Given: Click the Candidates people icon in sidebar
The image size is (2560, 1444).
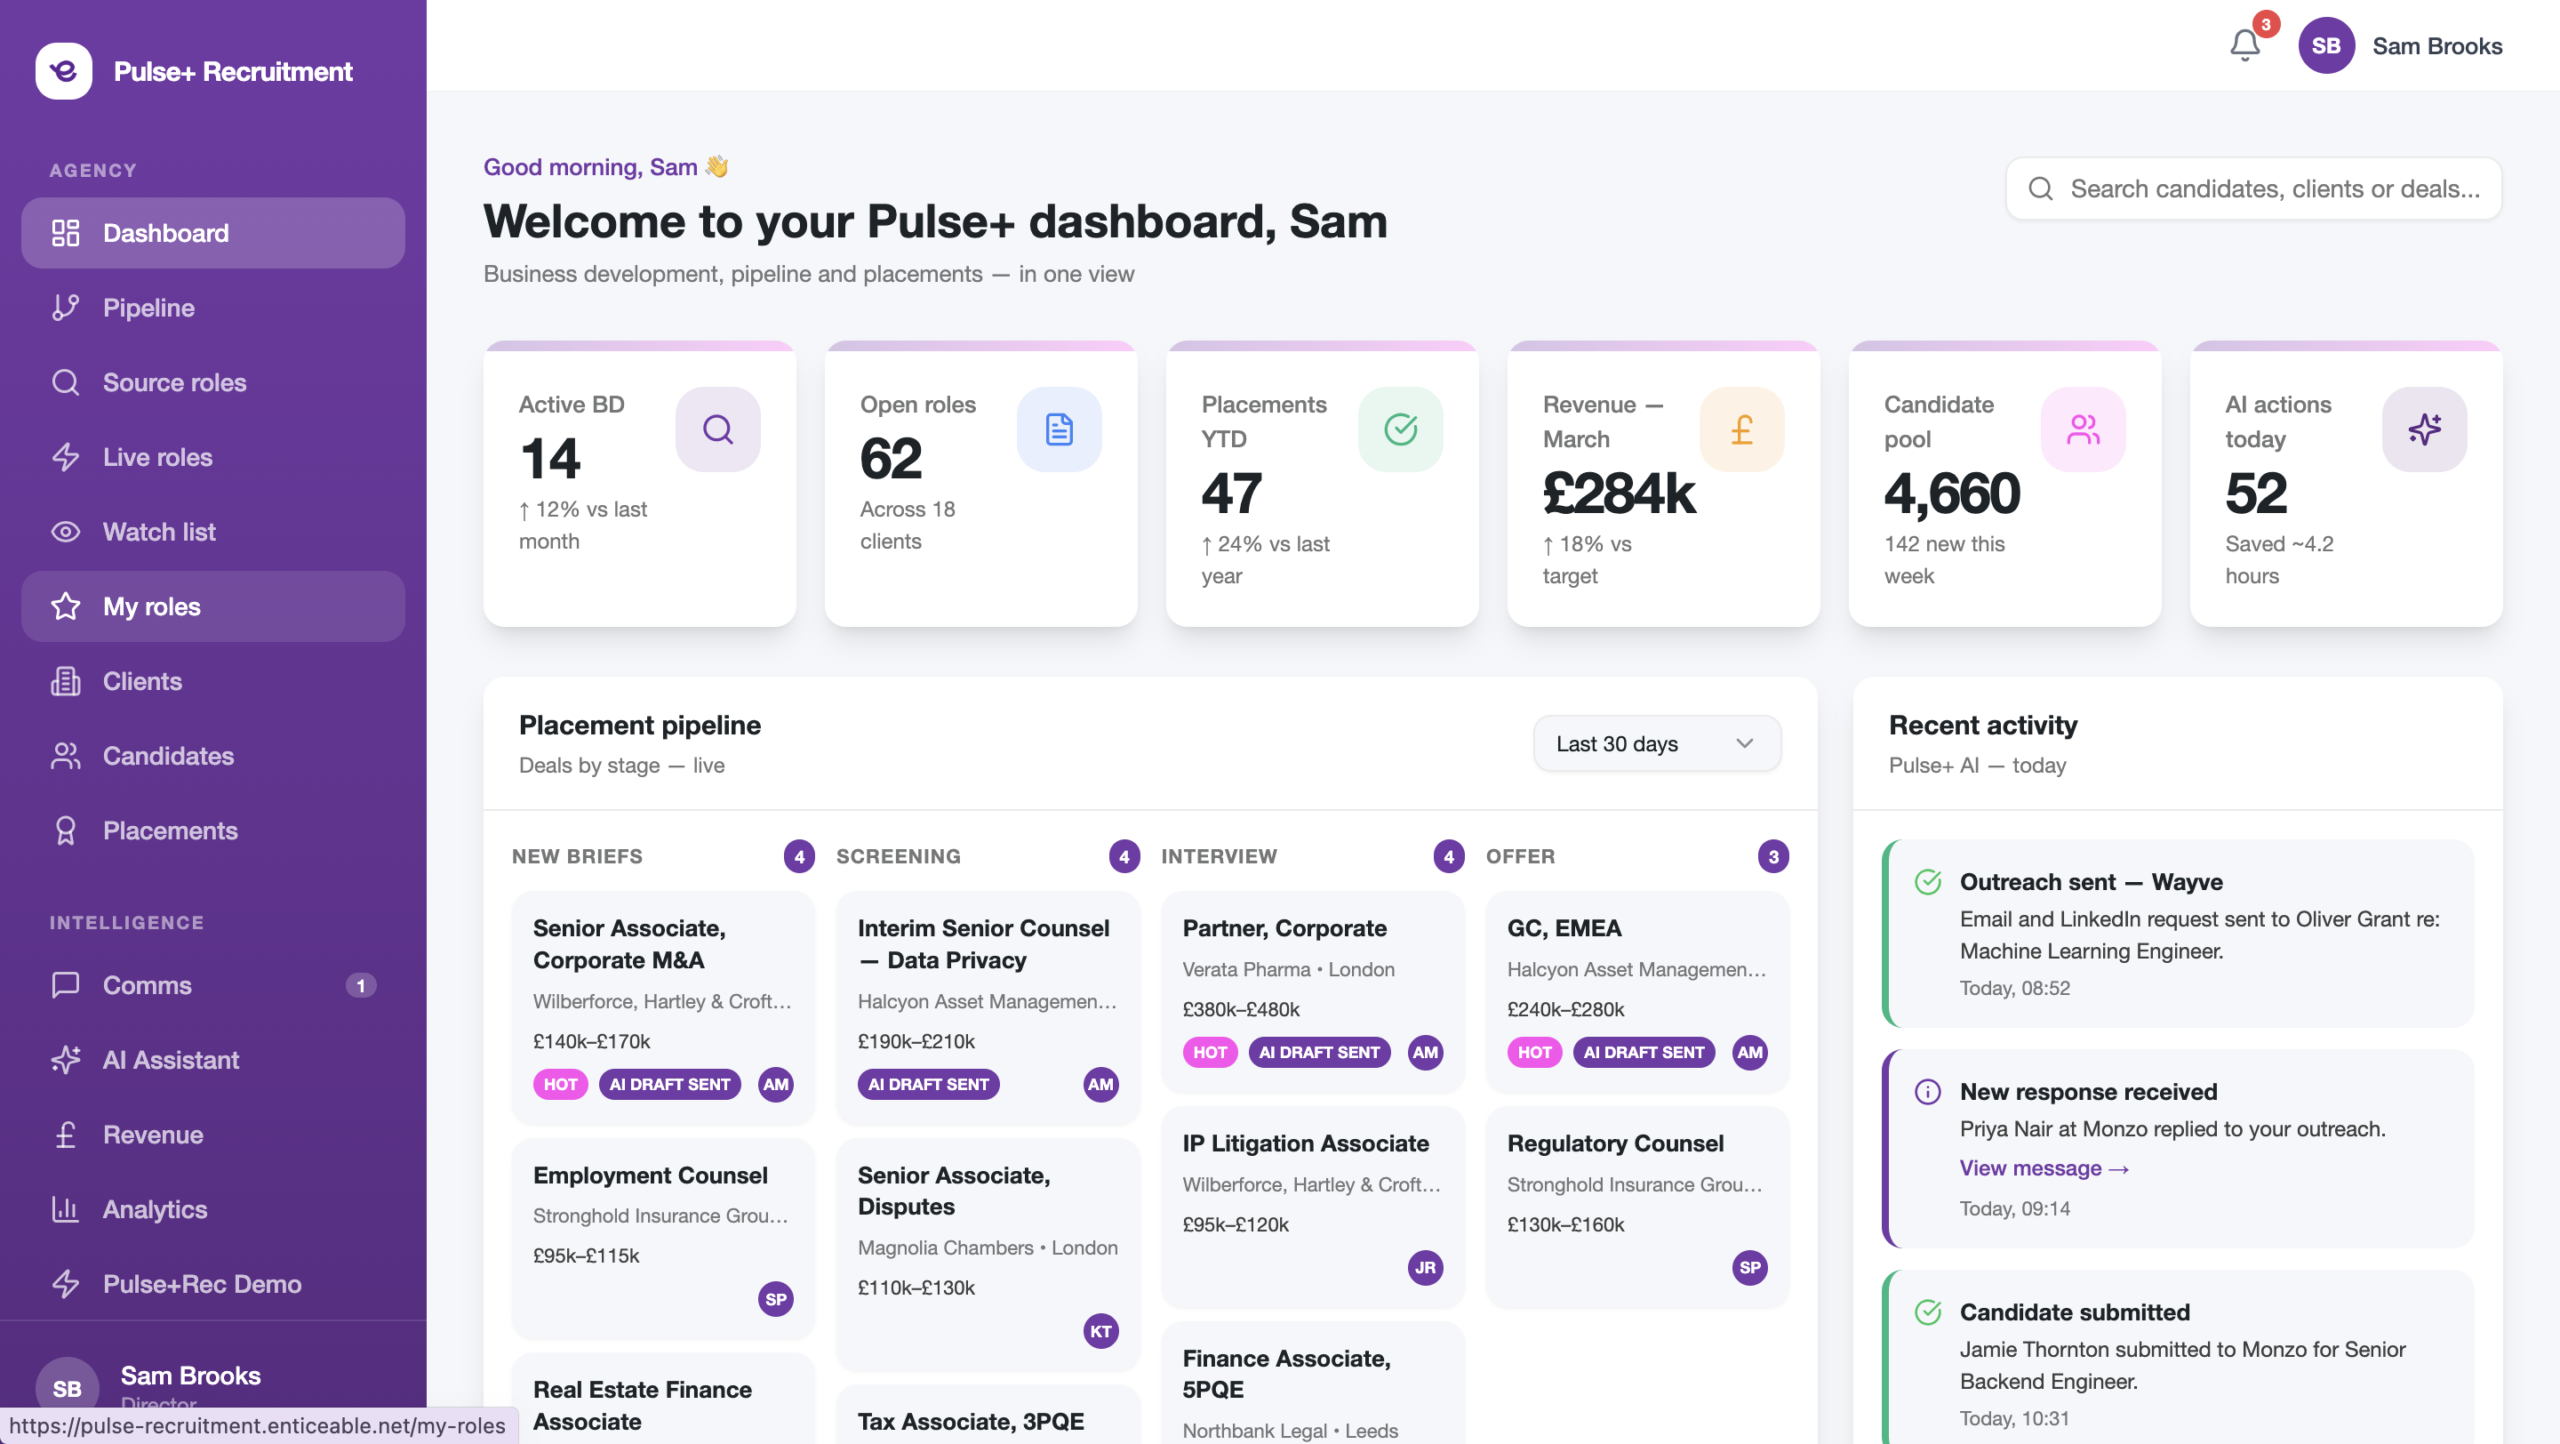Looking at the screenshot, I should coord(66,756).
